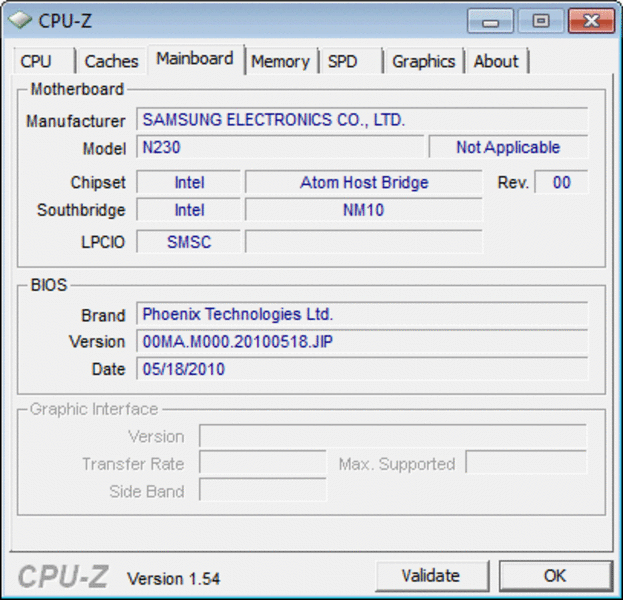The image size is (623, 600).
Task: Click the Manufacturer label
Action: tap(75, 121)
